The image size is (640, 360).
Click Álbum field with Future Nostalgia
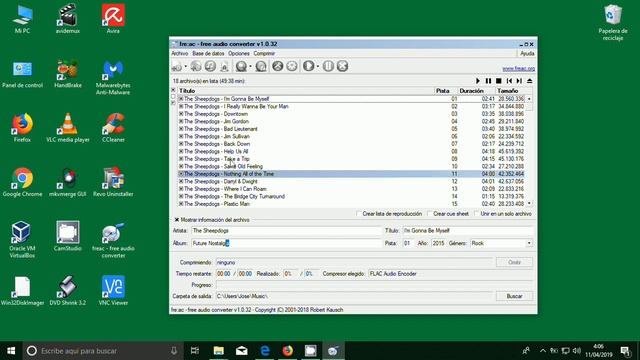coord(286,243)
